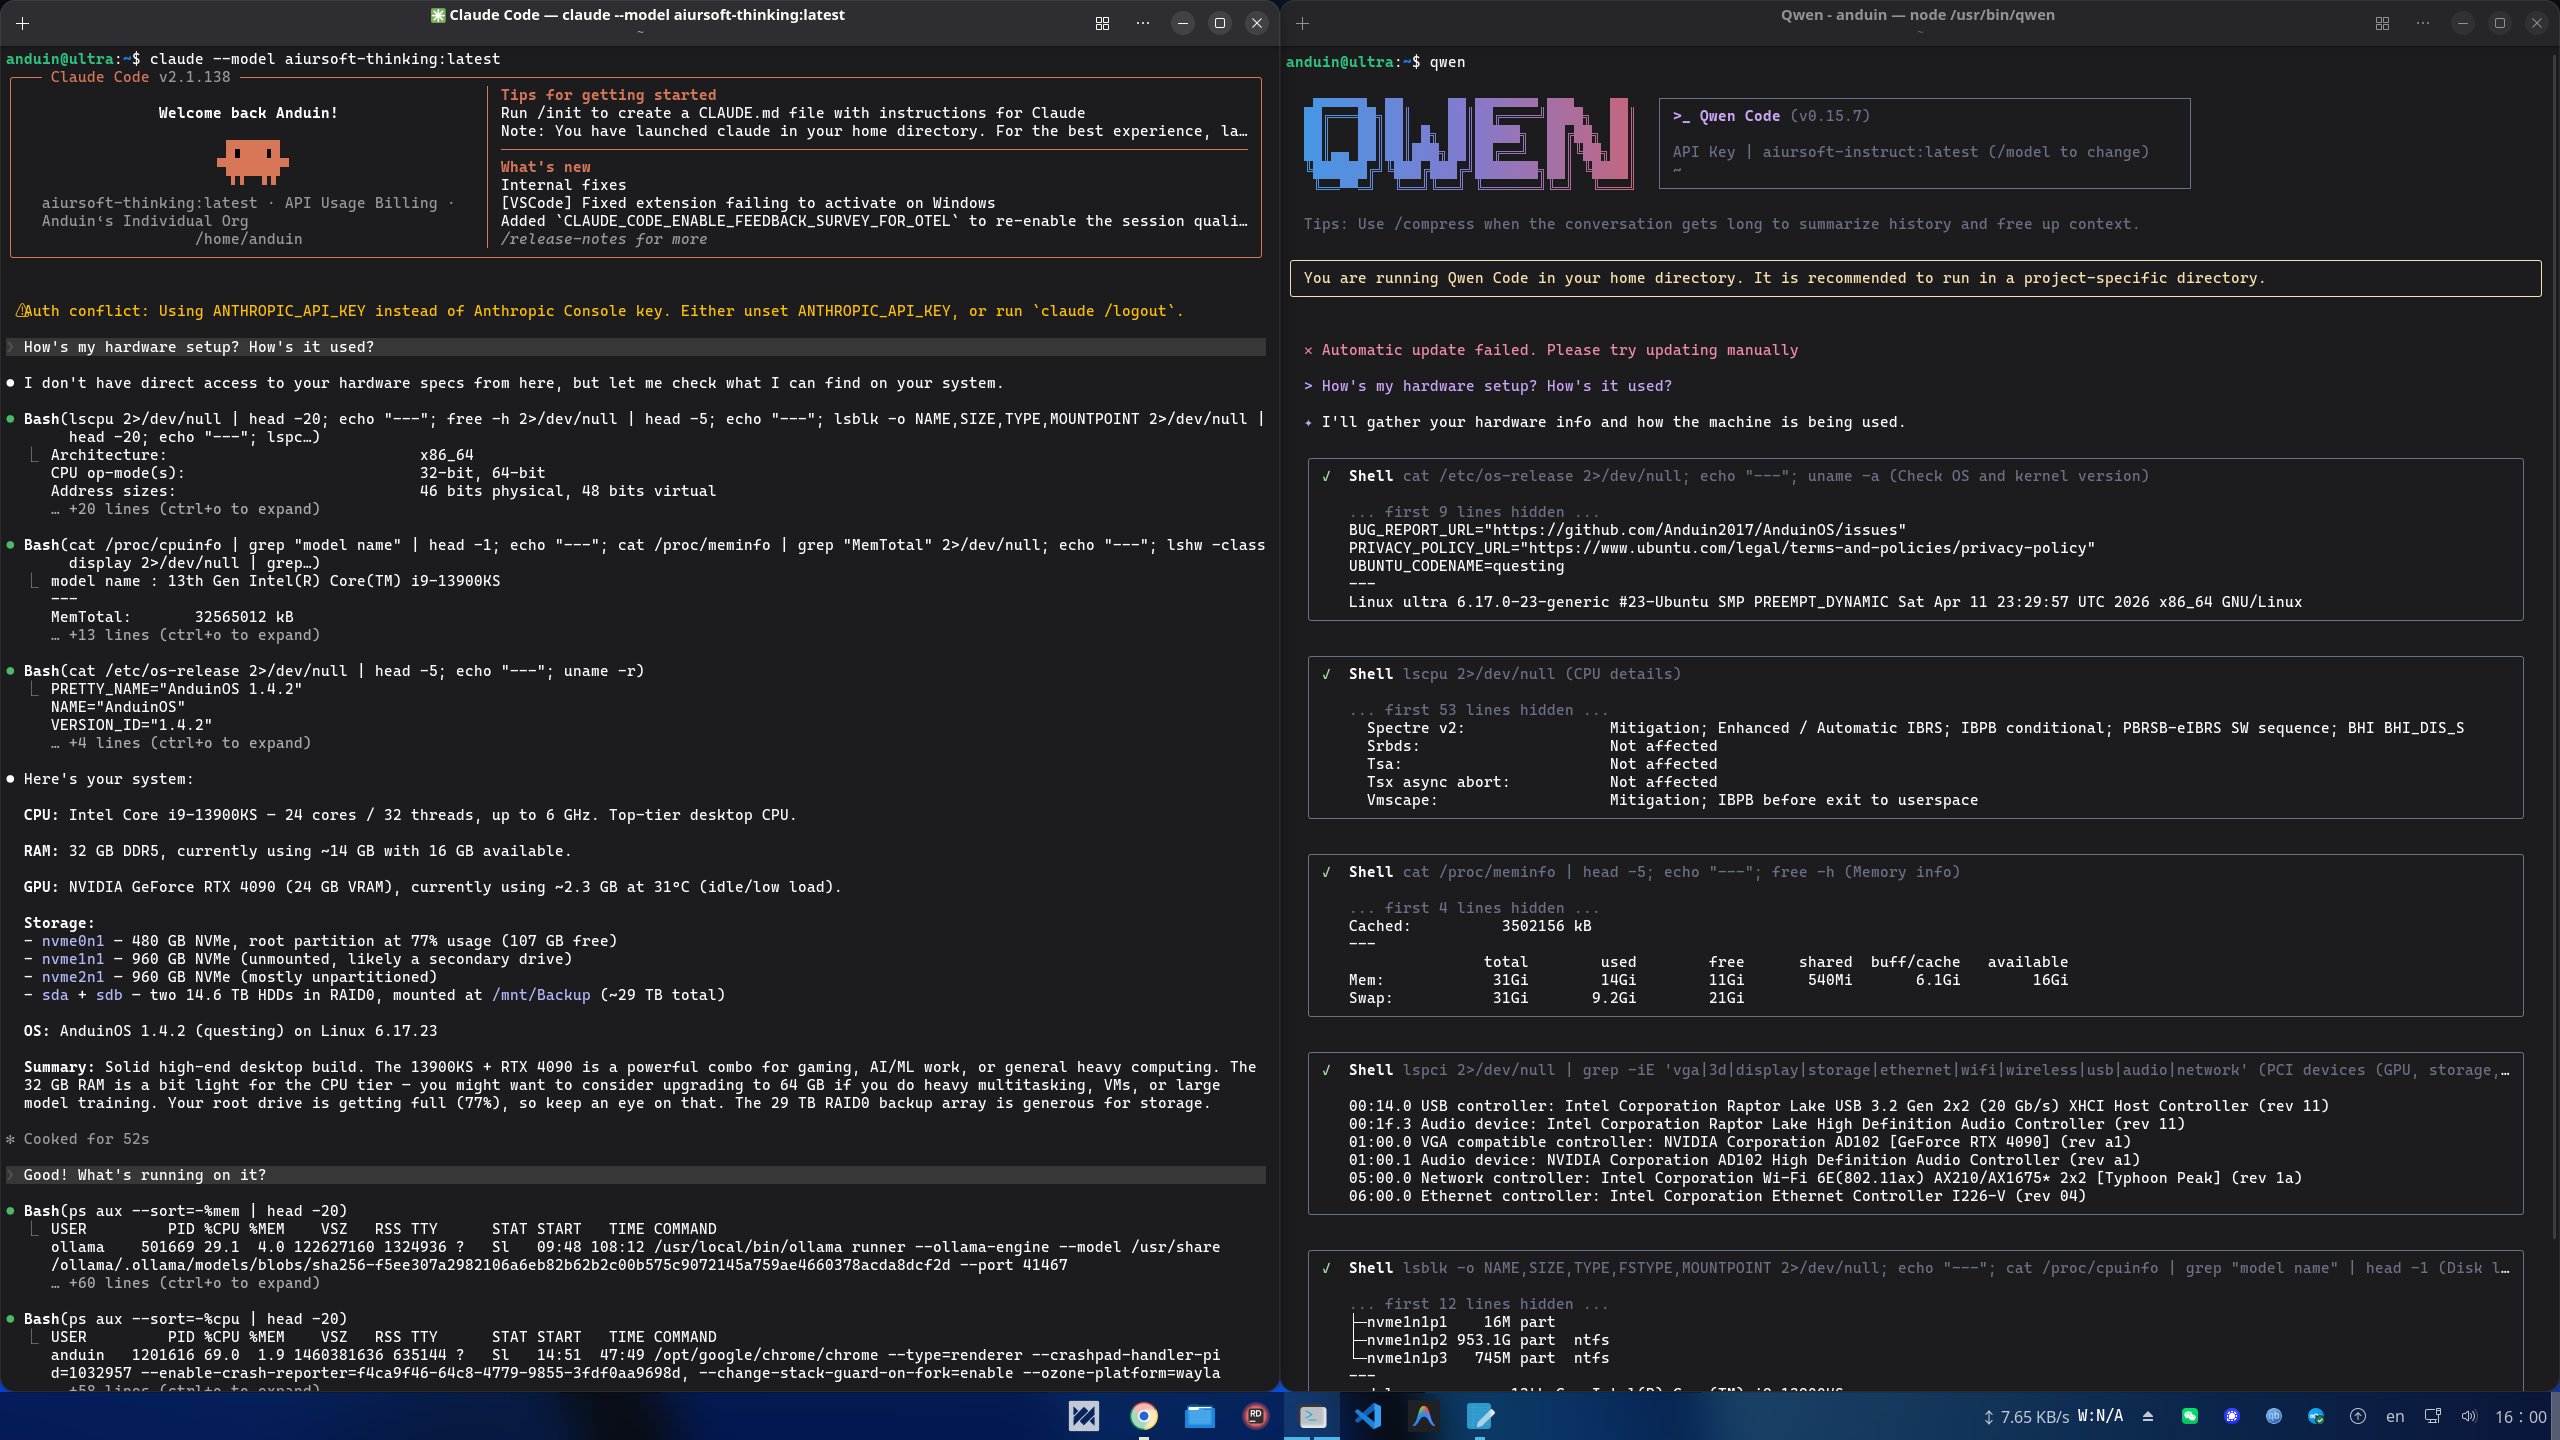The image size is (2560, 1440).
Task: Open the clock showing 16:00
Action: point(2521,1417)
